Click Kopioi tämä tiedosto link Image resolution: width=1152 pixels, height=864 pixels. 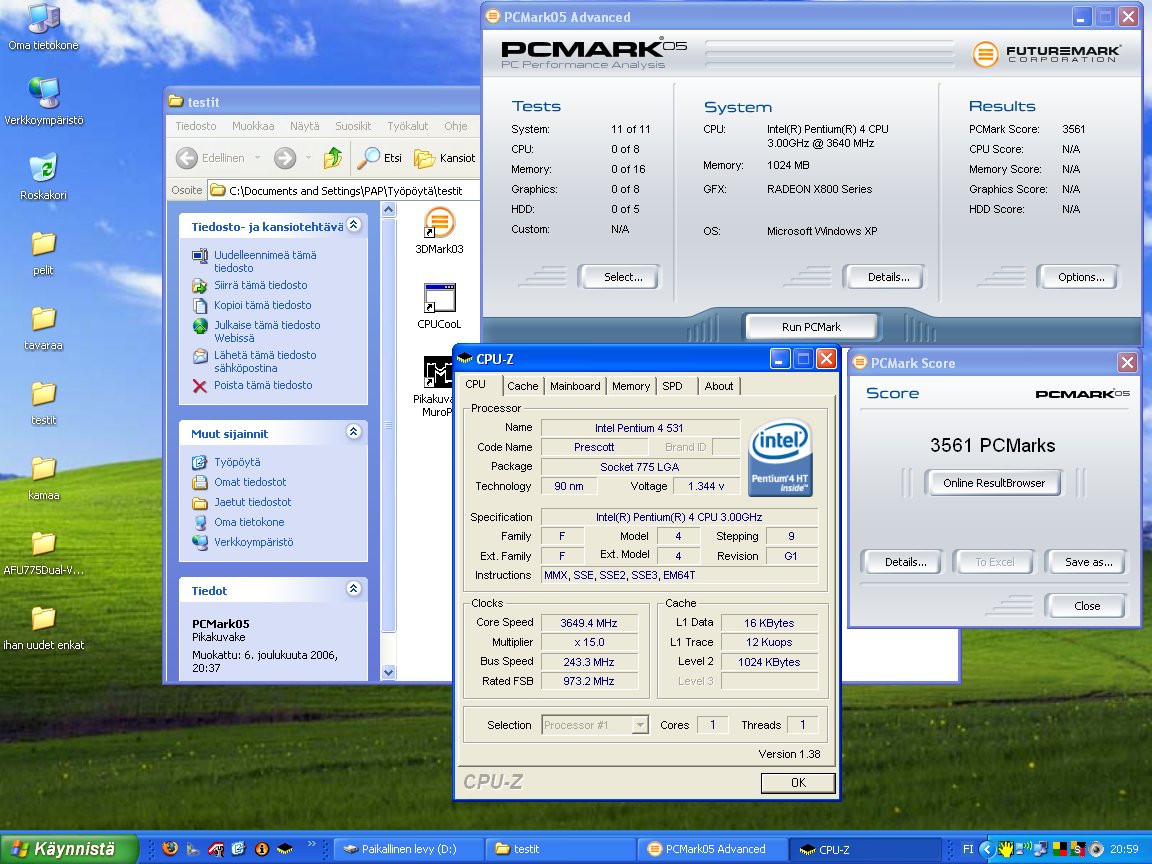click(262, 305)
